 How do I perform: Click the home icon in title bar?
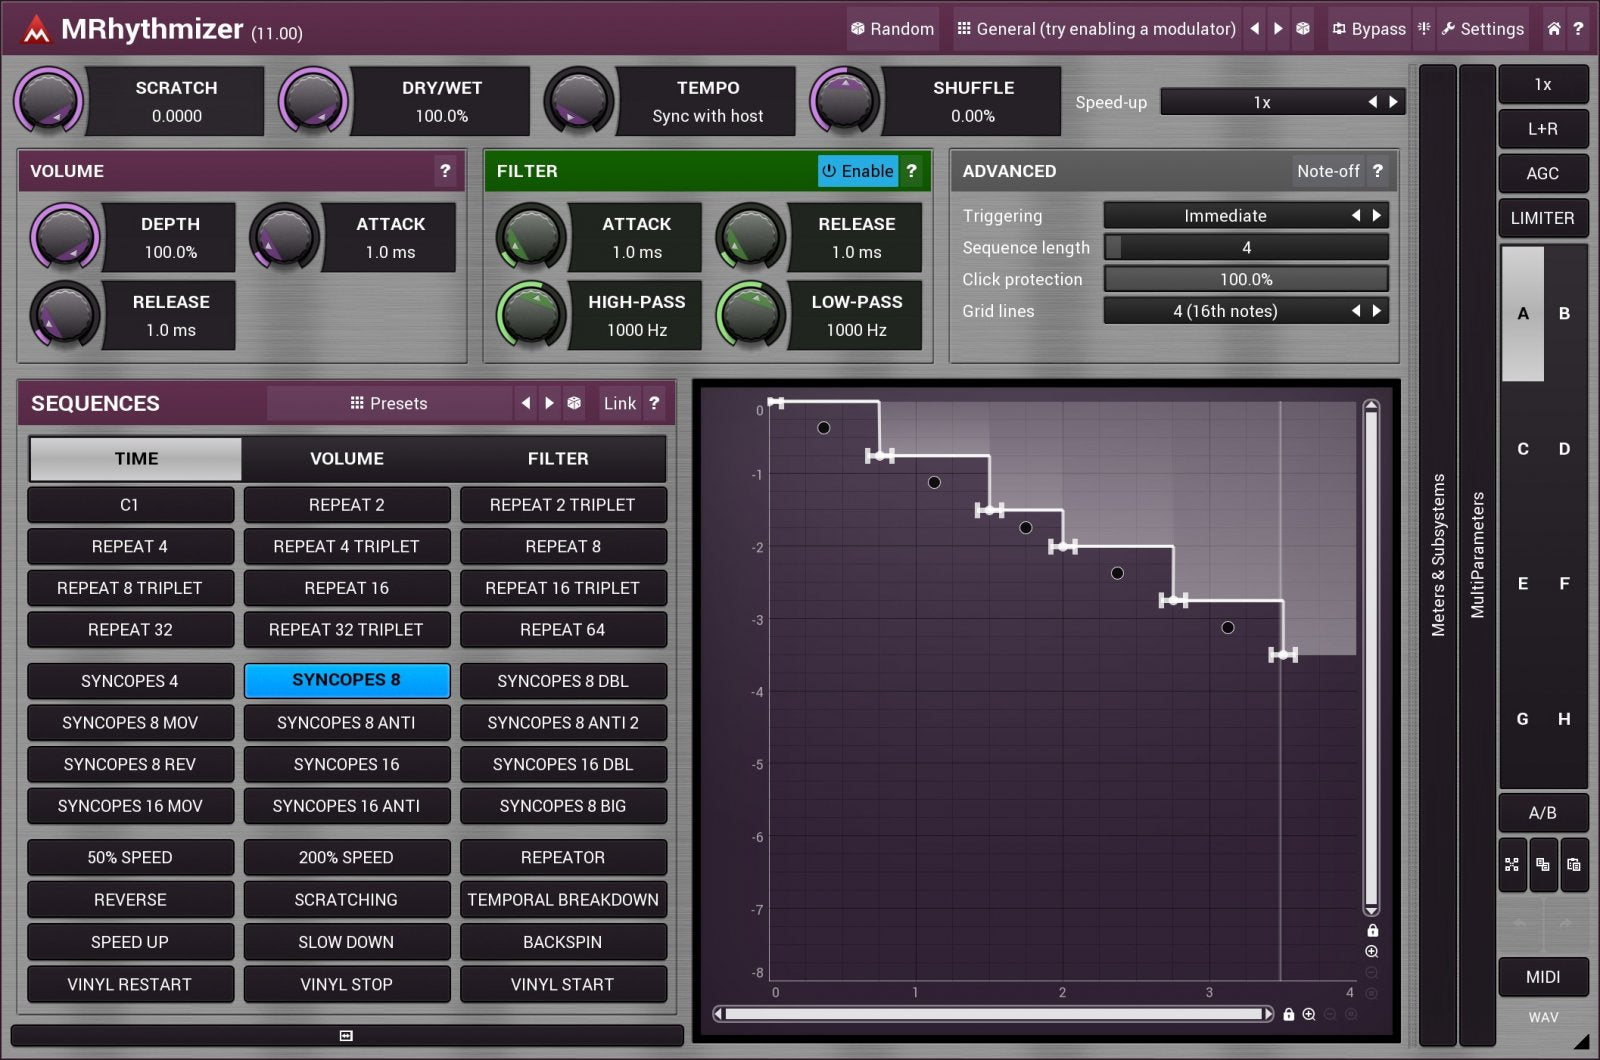tap(1553, 29)
